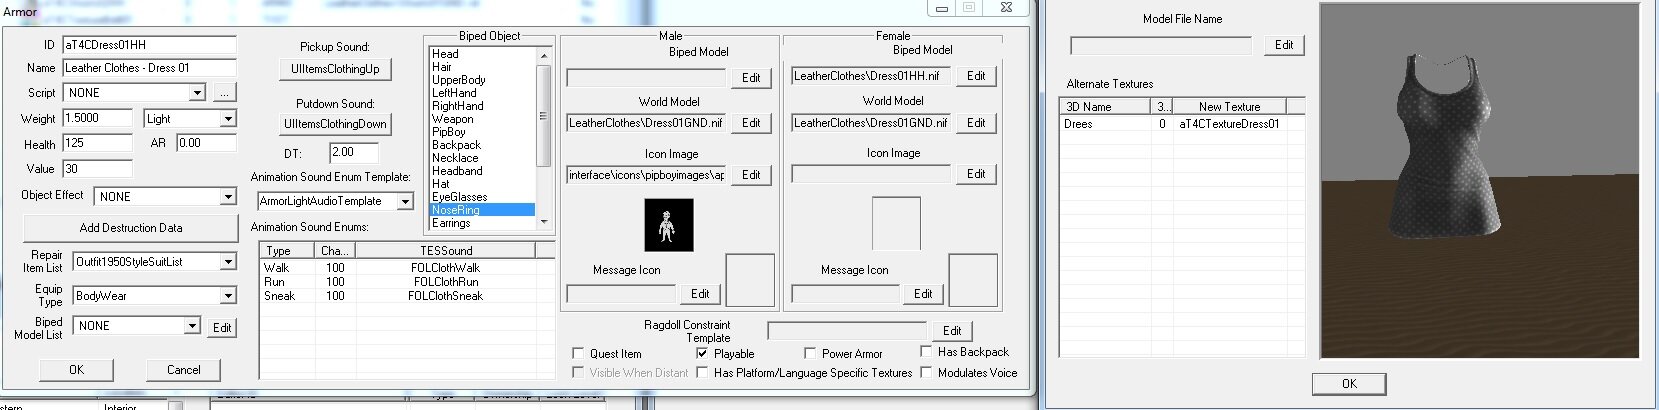Image resolution: width=1659 pixels, height=410 pixels.
Task: Click Edit for Female World Model
Action: [976, 123]
